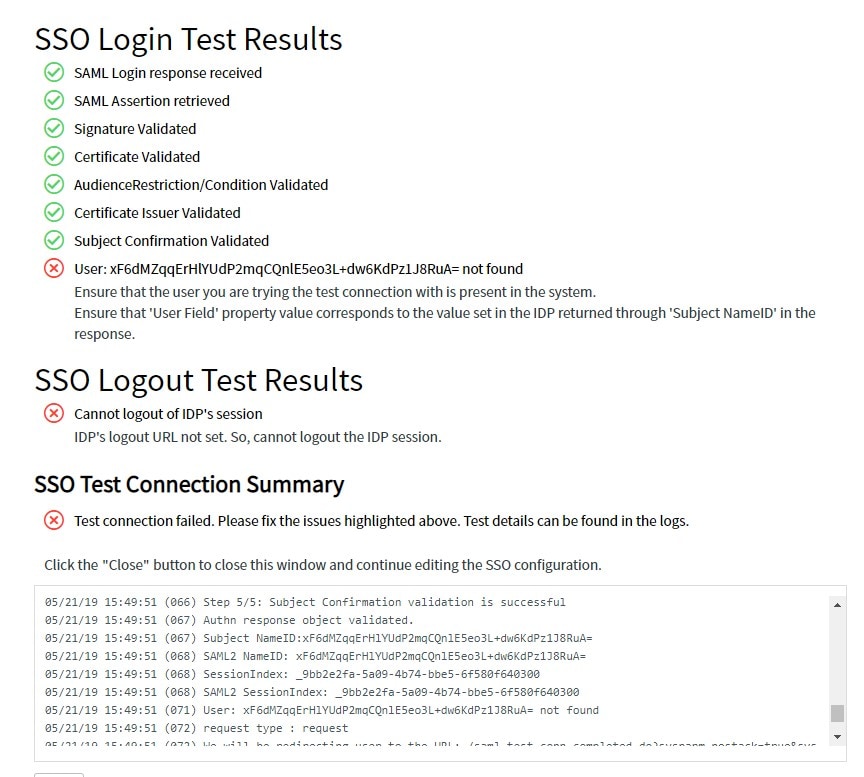Screen dimensions: 864x777
Task: Select the Certificate Issuer Validated check icon
Action: [54, 212]
